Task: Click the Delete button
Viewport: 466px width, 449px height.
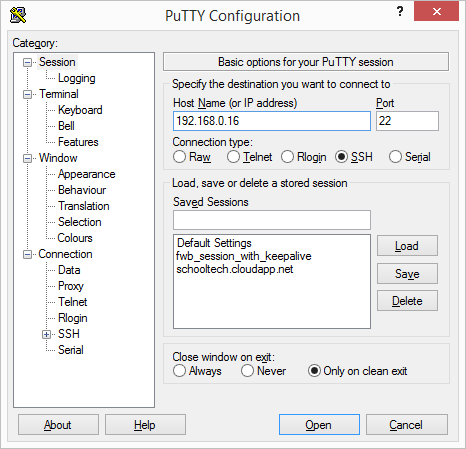Action: click(x=407, y=301)
